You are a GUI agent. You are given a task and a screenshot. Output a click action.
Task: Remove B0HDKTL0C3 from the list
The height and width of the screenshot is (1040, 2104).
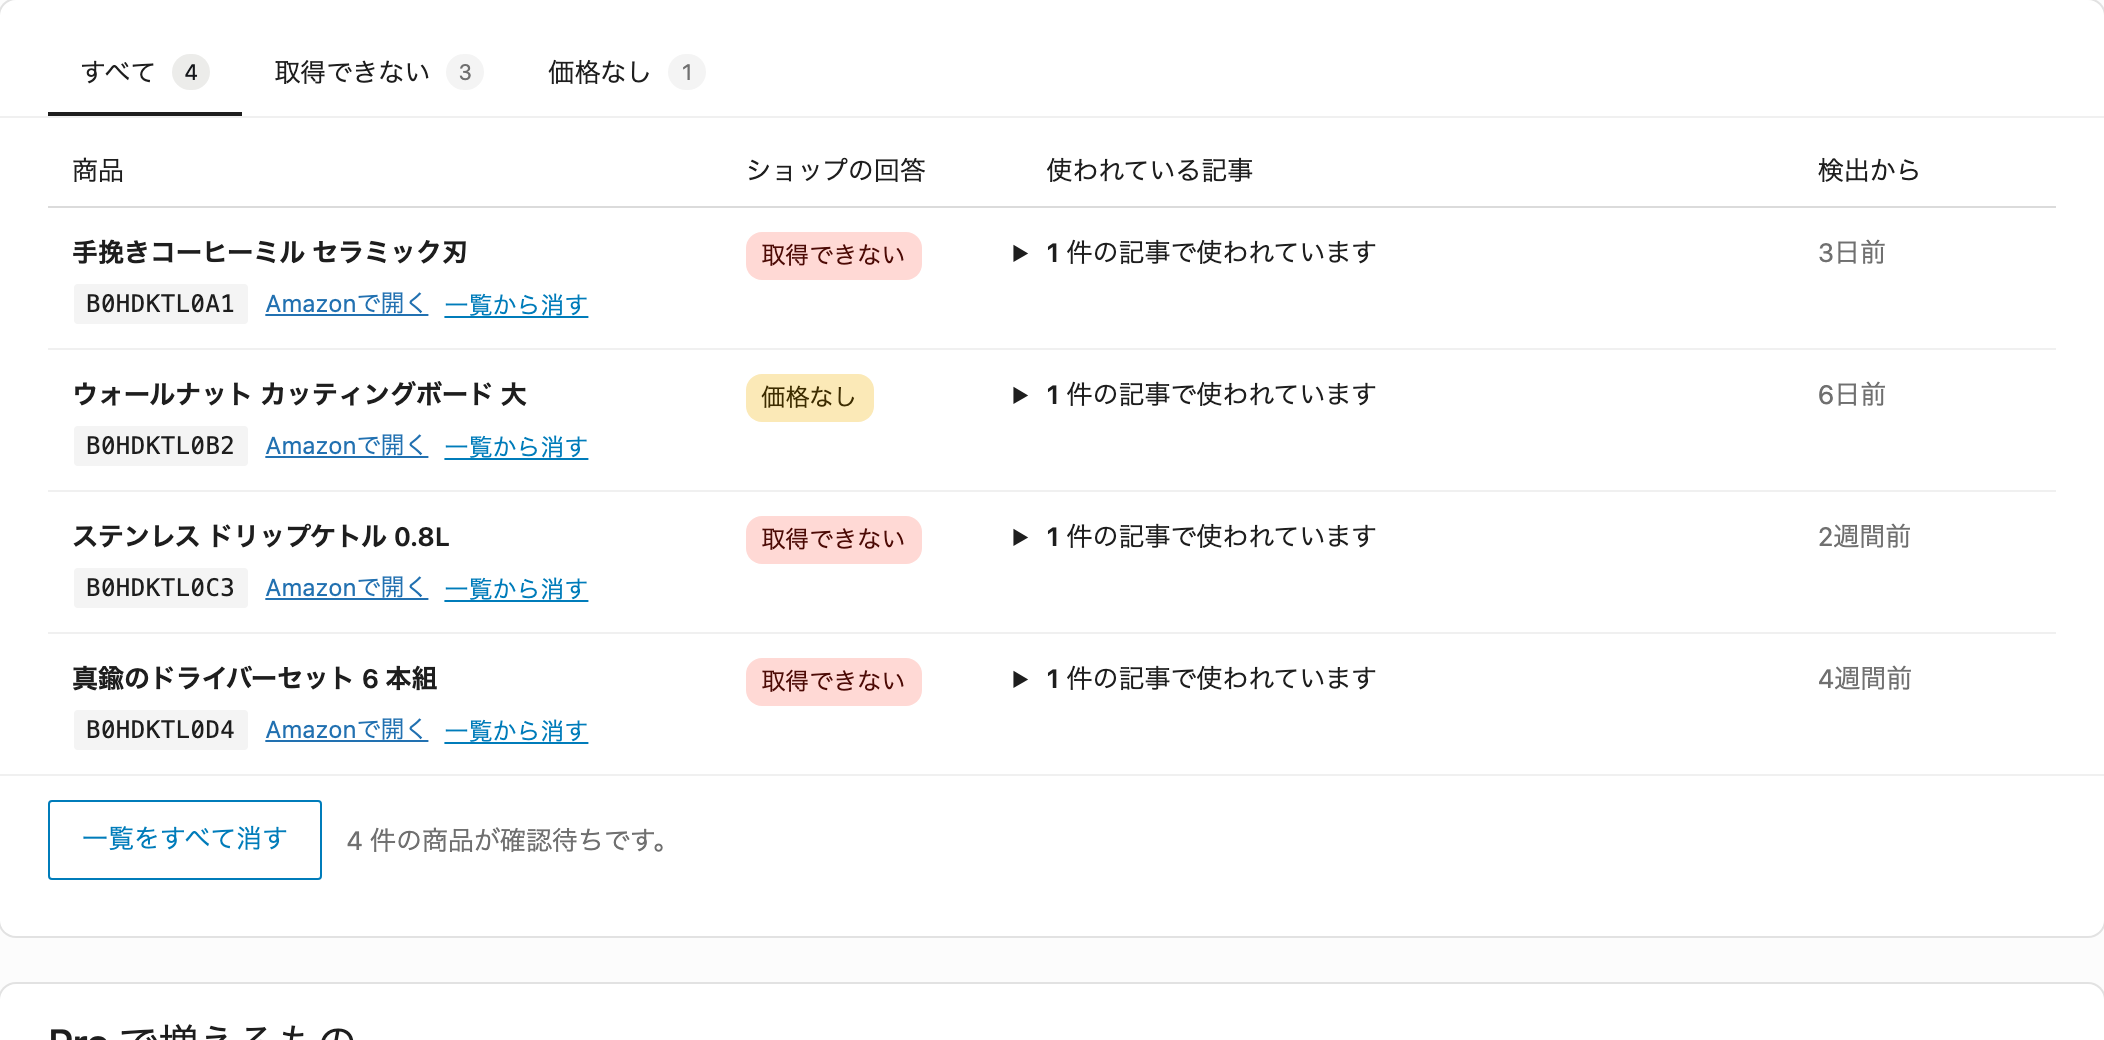click(x=516, y=588)
